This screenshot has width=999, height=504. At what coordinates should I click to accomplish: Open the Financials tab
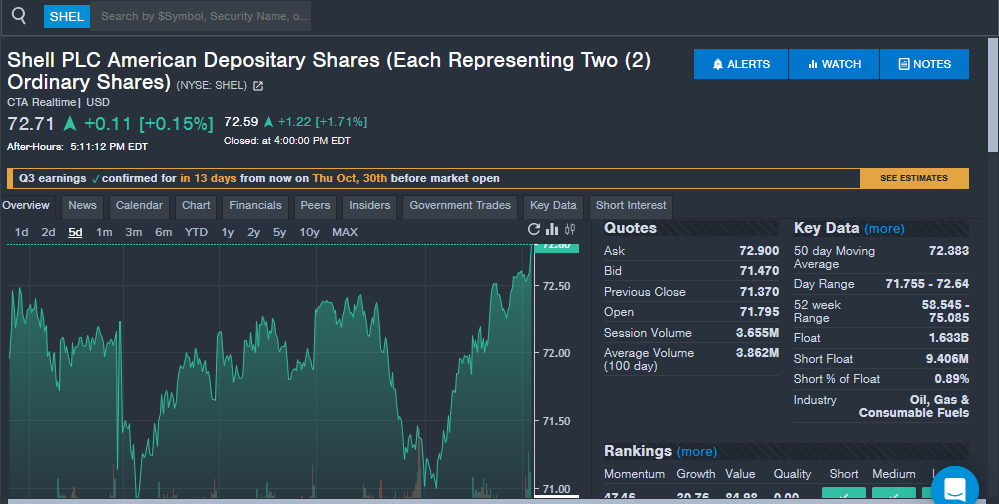[255, 206]
